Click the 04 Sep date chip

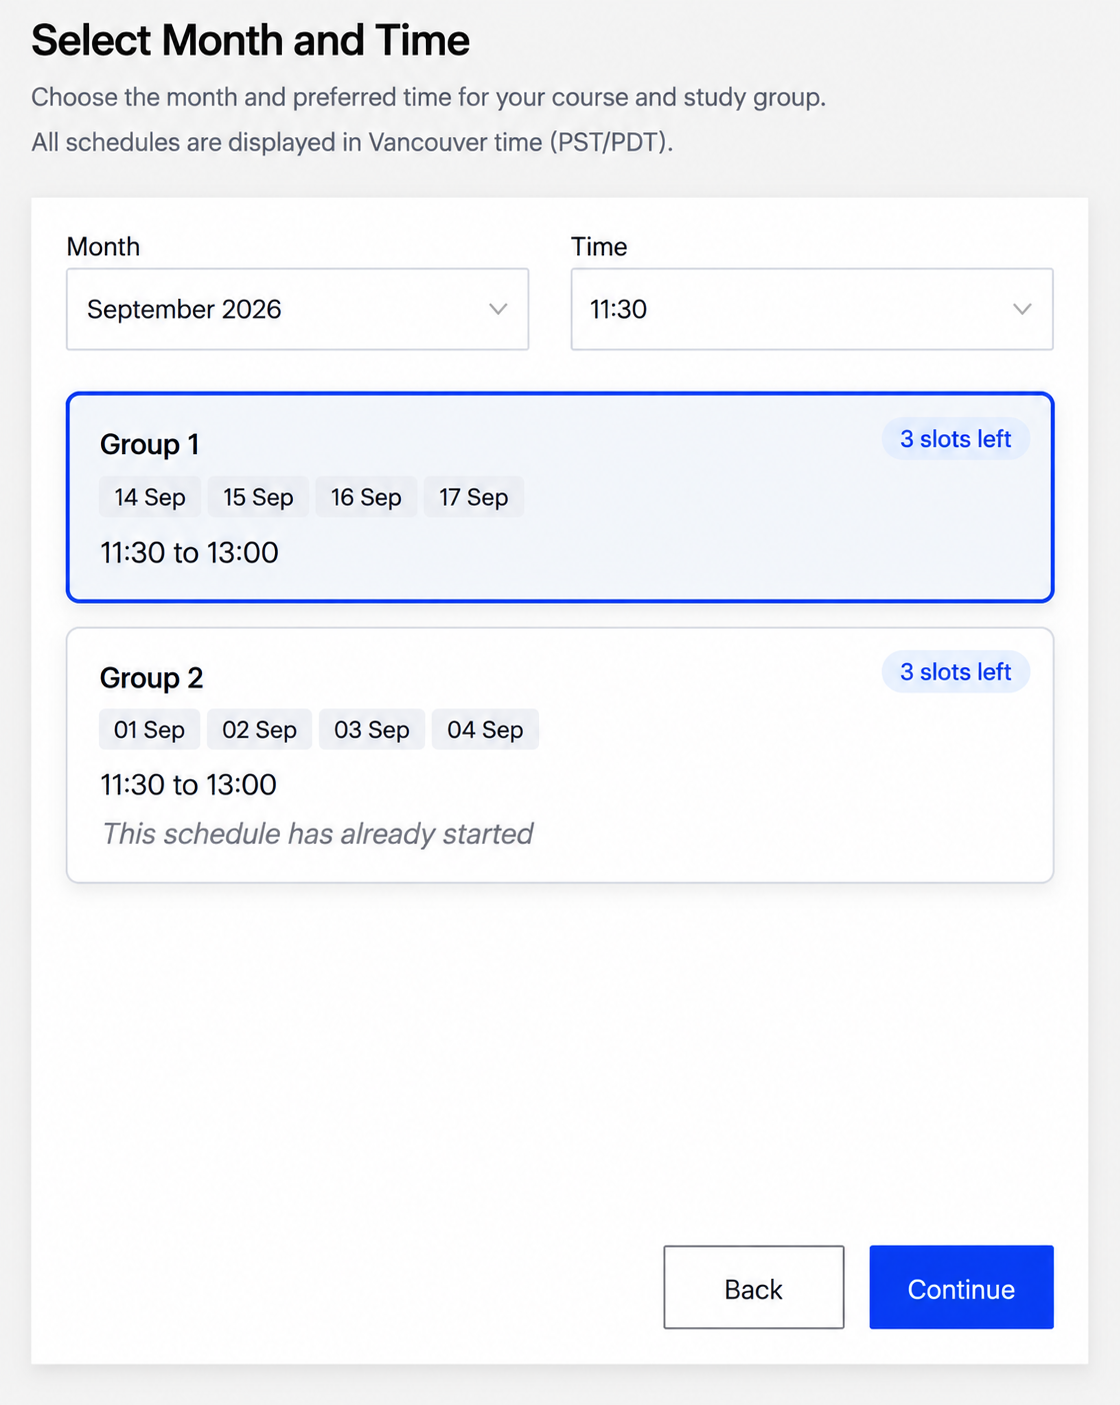(x=485, y=730)
